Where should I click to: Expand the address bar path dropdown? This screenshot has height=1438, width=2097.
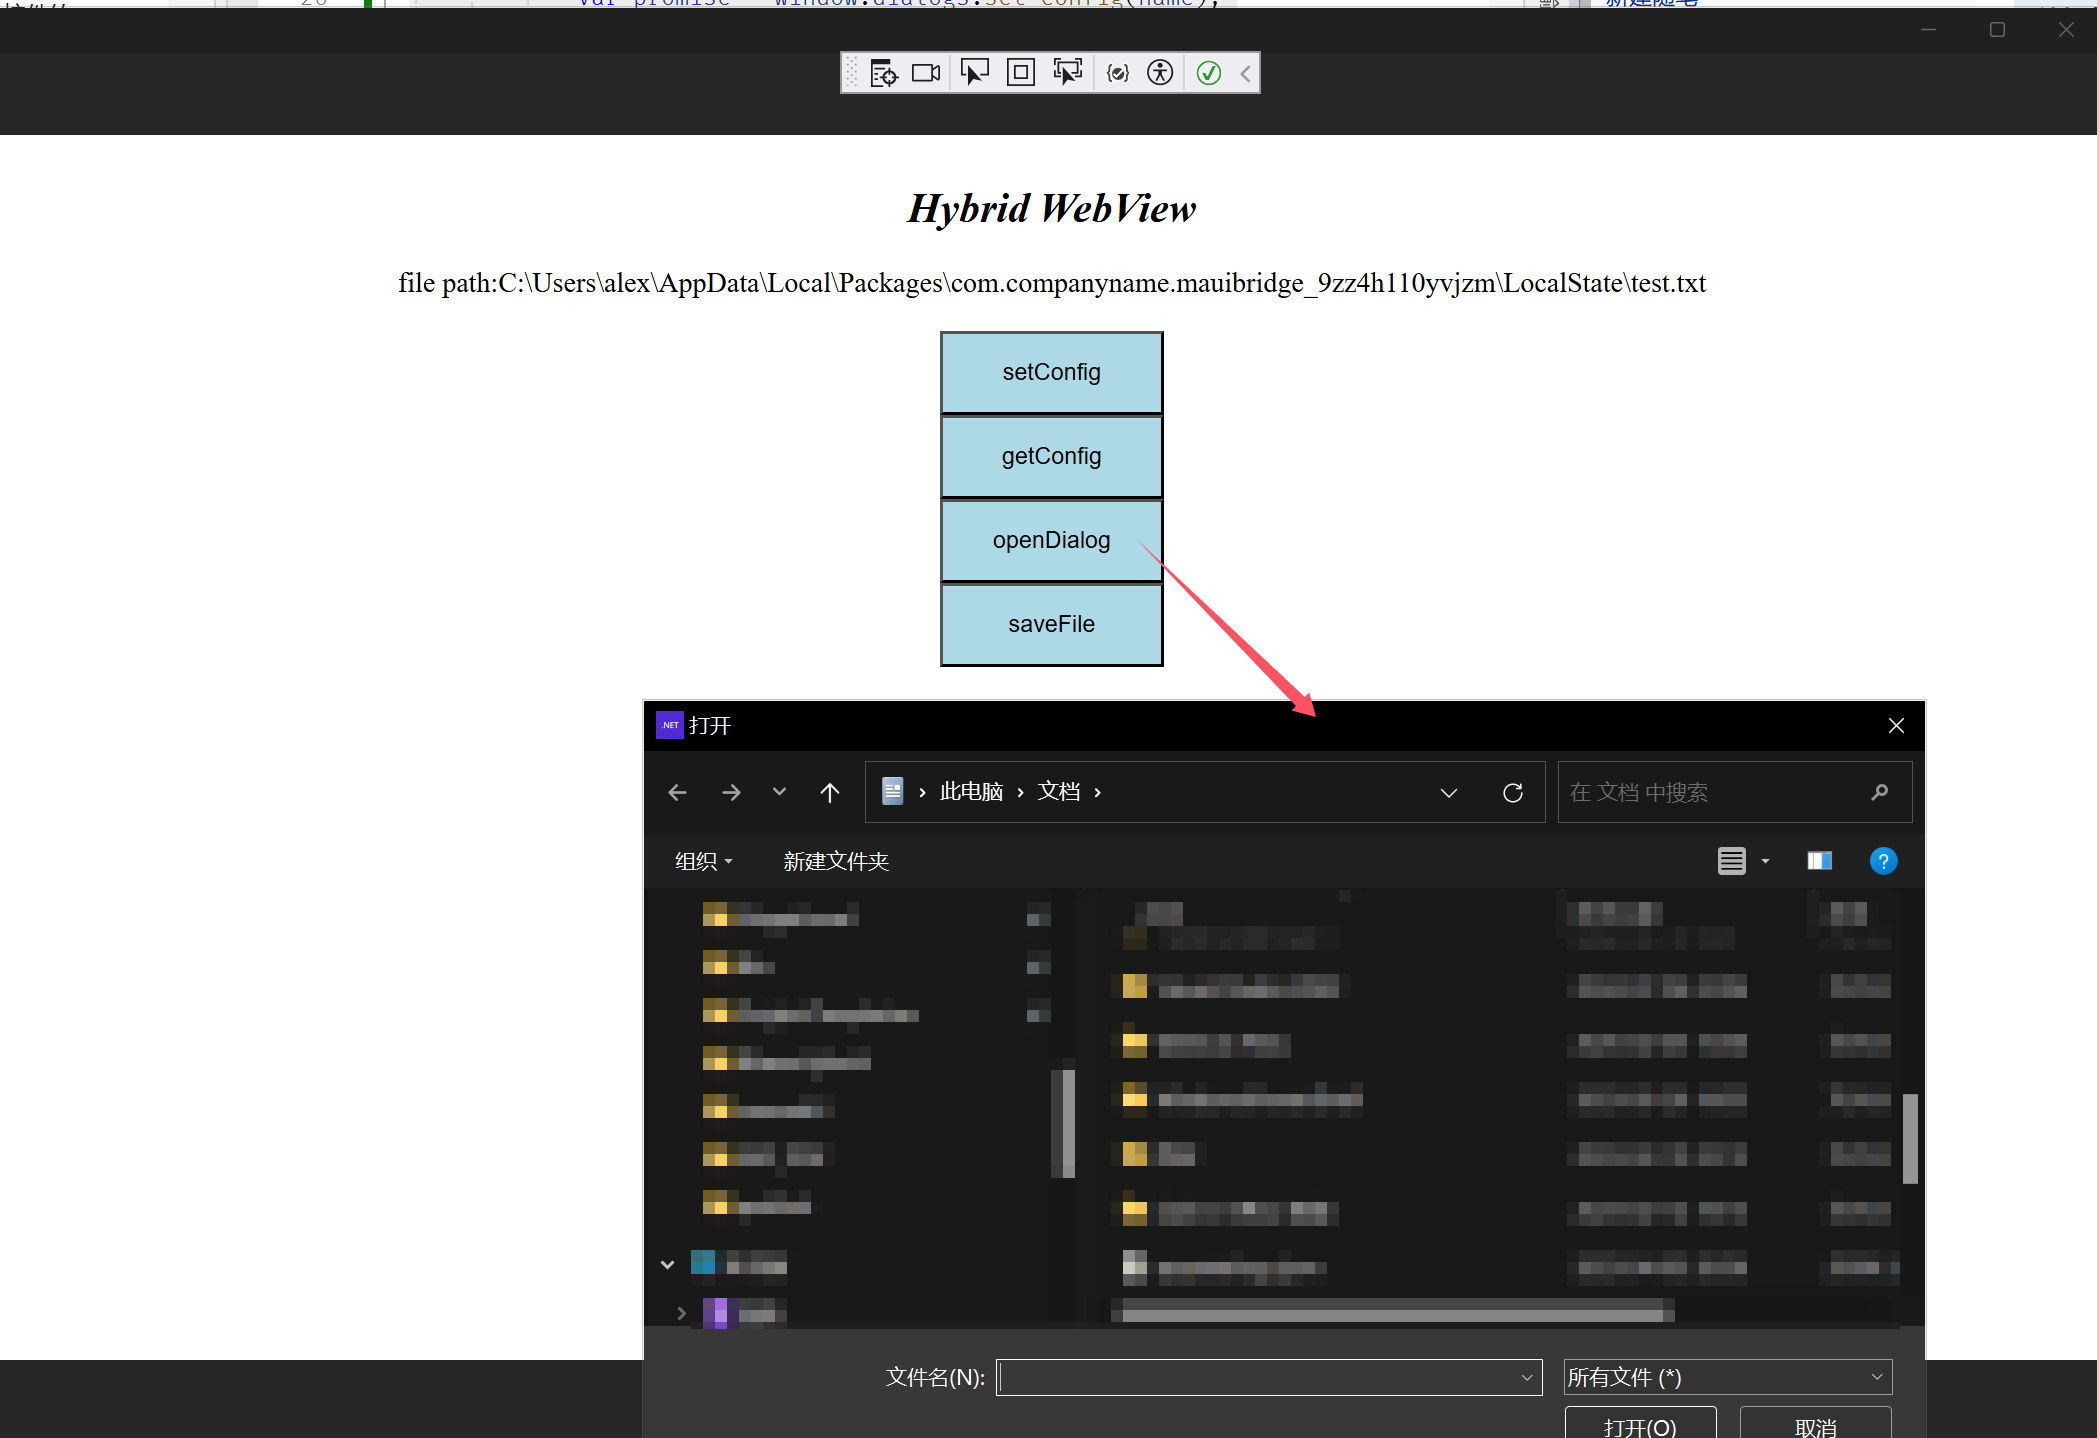coord(1448,793)
